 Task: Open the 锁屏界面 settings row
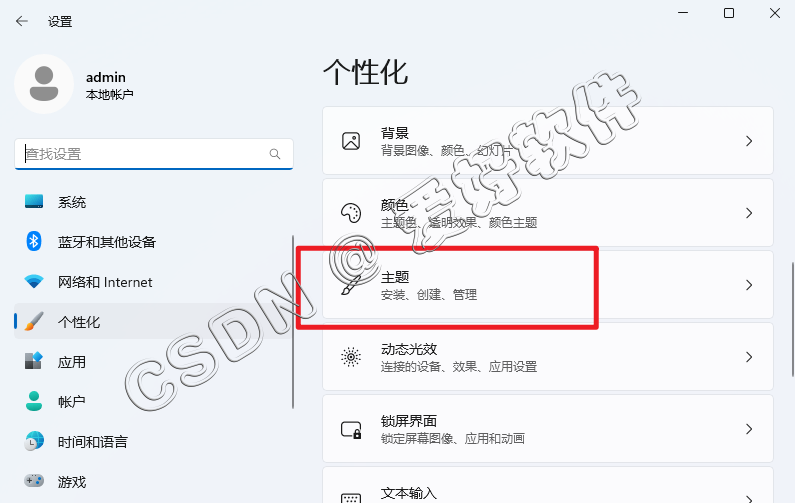click(548, 429)
